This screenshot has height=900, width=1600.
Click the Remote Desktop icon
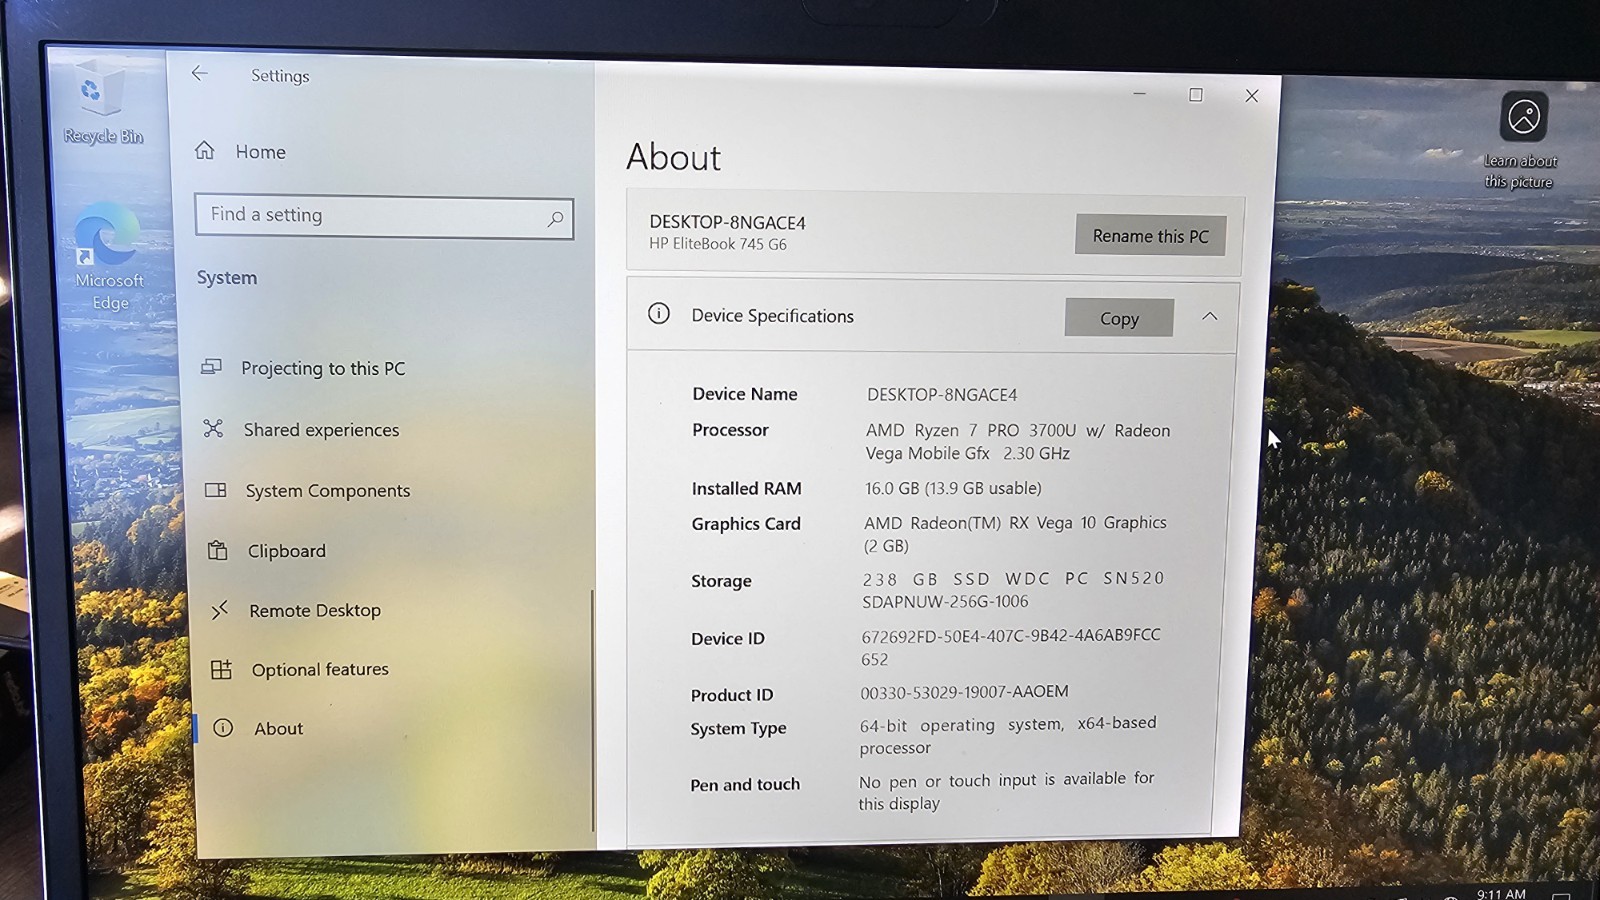(220, 609)
